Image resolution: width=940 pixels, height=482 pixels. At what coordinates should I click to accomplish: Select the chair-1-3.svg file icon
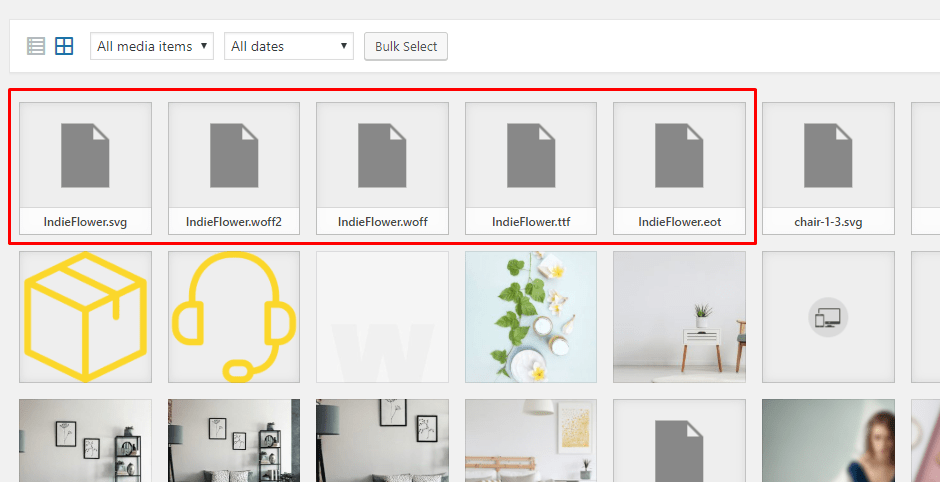coord(828,155)
